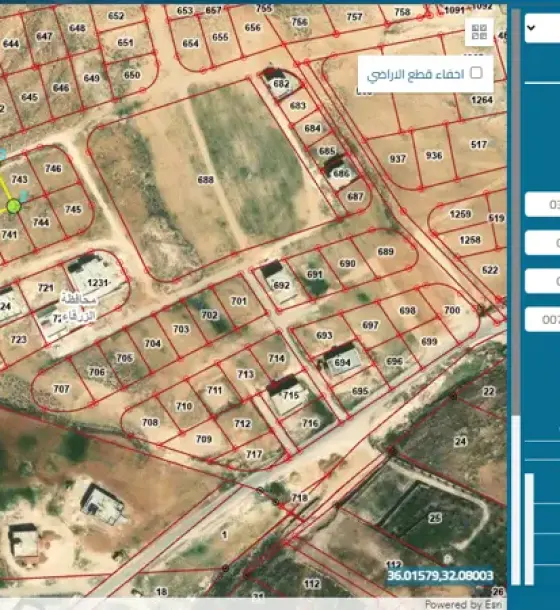Select parcel 1259 on the right side
This screenshot has height=610, width=560.
coord(460,214)
